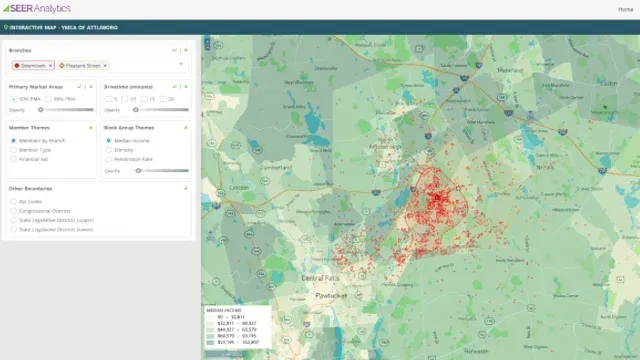Click the $0 - 32,811 legend swatch

pos(210,317)
